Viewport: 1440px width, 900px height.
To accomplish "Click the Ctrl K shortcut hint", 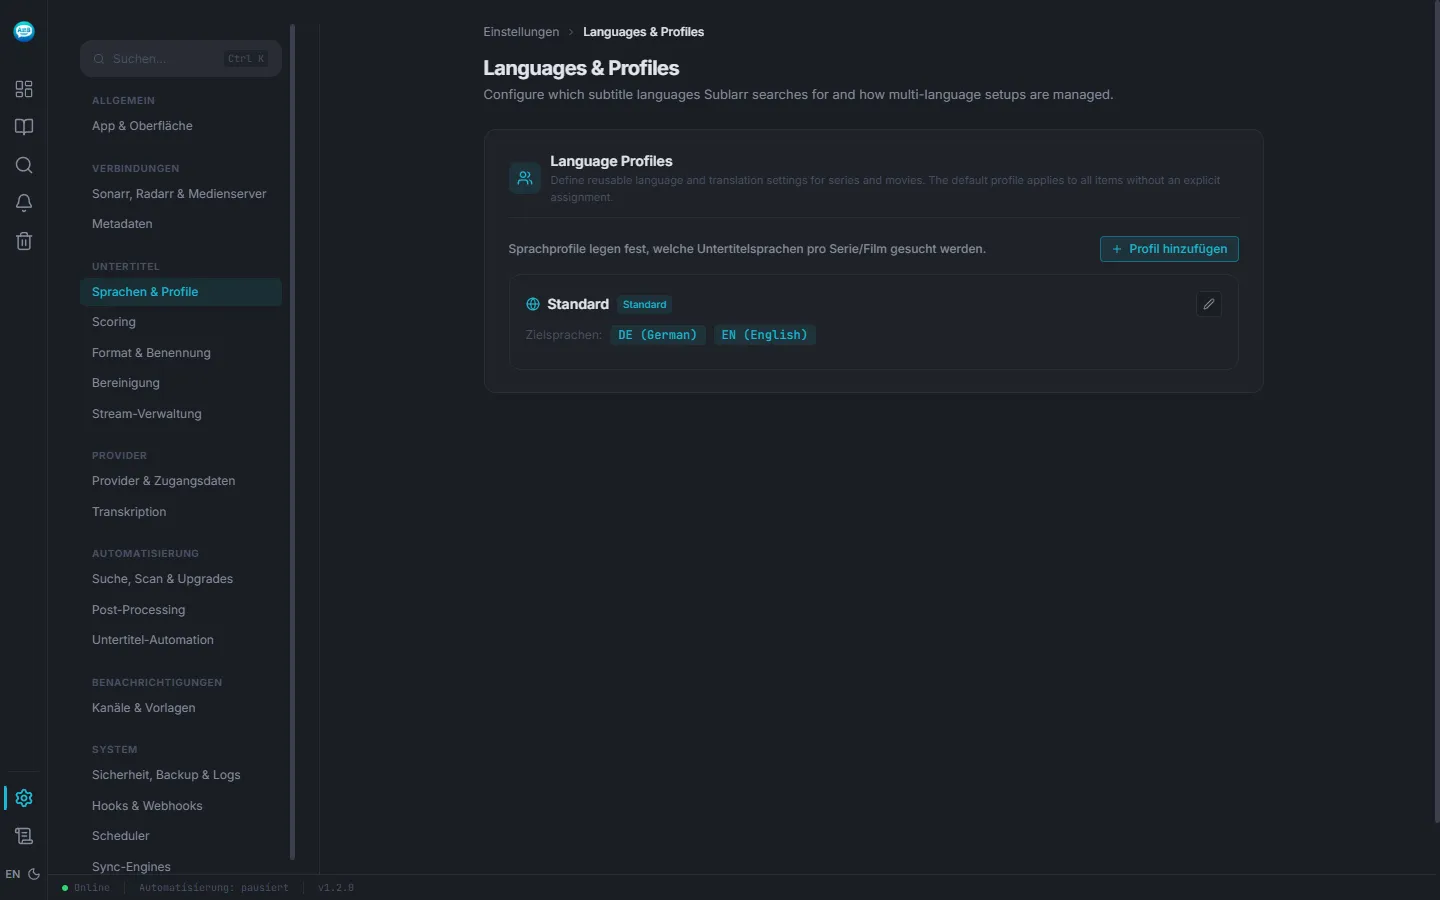I will [x=247, y=59].
